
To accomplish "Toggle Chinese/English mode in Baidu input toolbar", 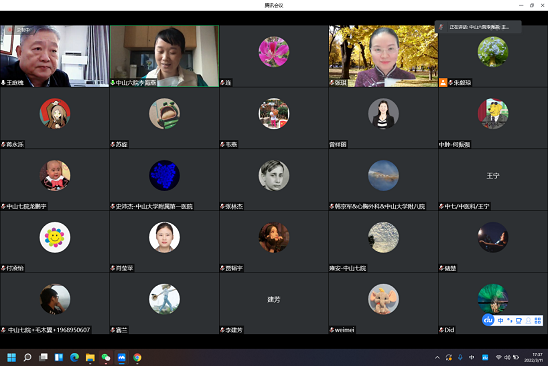I will click(500, 320).
